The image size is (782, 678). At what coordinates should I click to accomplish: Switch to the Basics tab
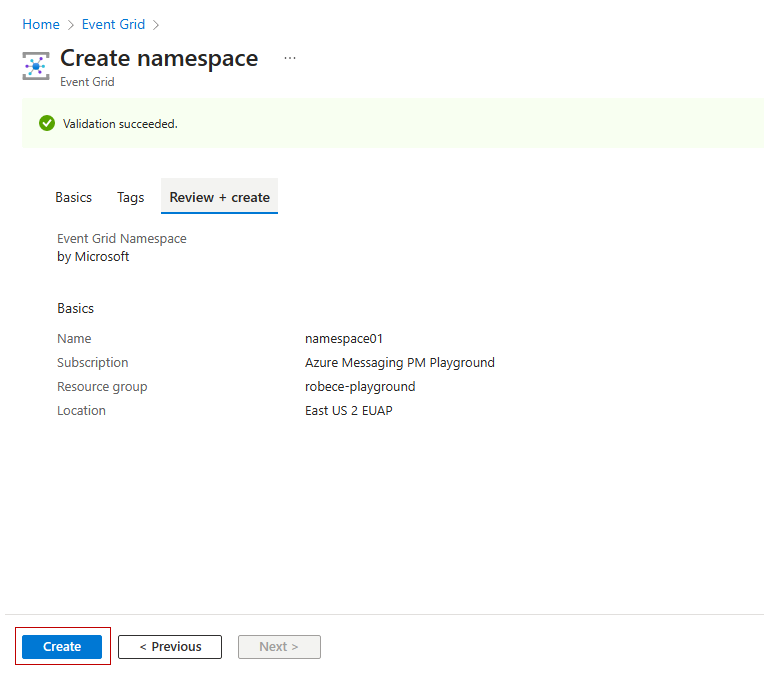[x=73, y=198]
